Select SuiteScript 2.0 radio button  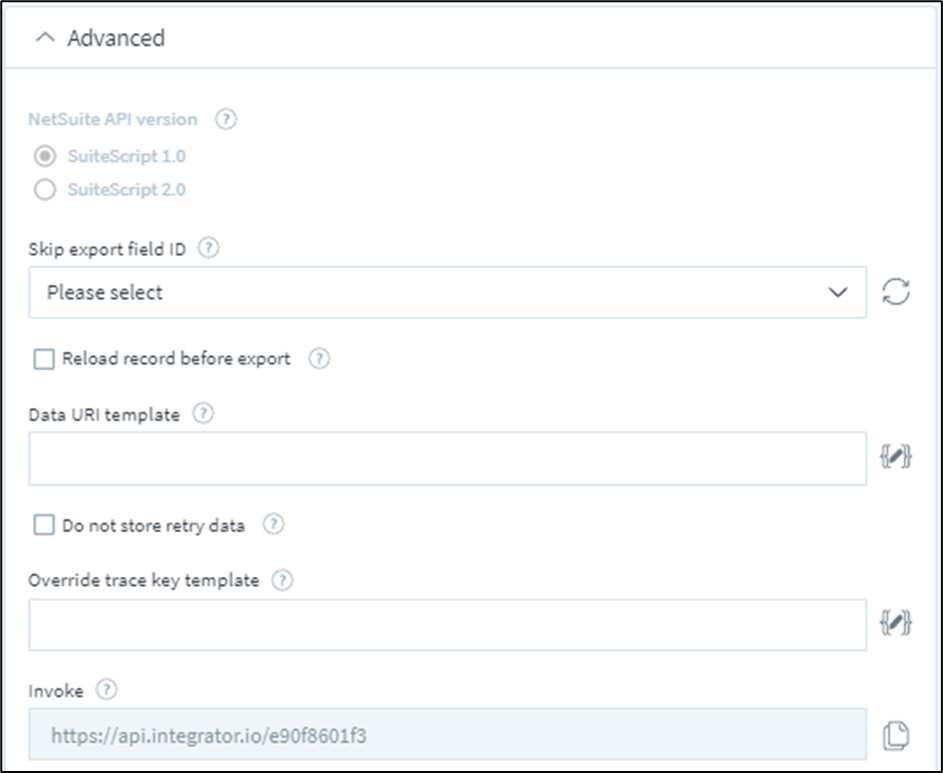(x=45, y=189)
